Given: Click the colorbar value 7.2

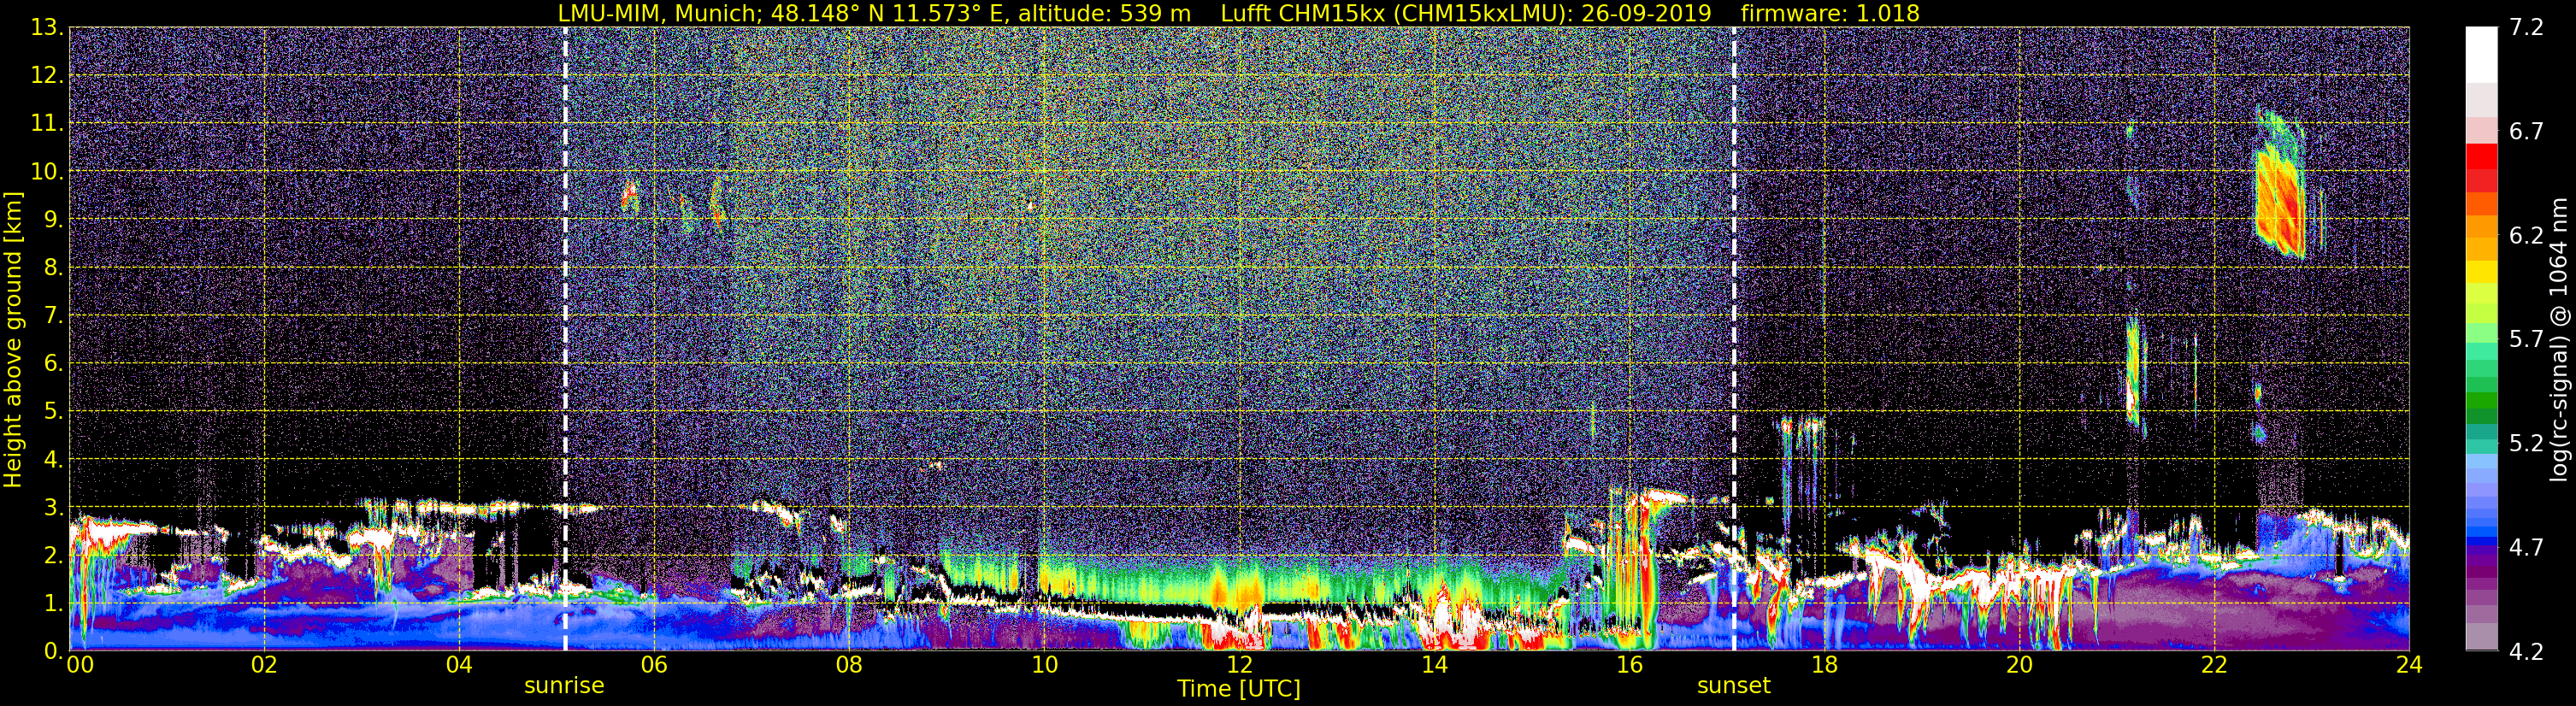Looking at the screenshot, I should pos(2526,27).
